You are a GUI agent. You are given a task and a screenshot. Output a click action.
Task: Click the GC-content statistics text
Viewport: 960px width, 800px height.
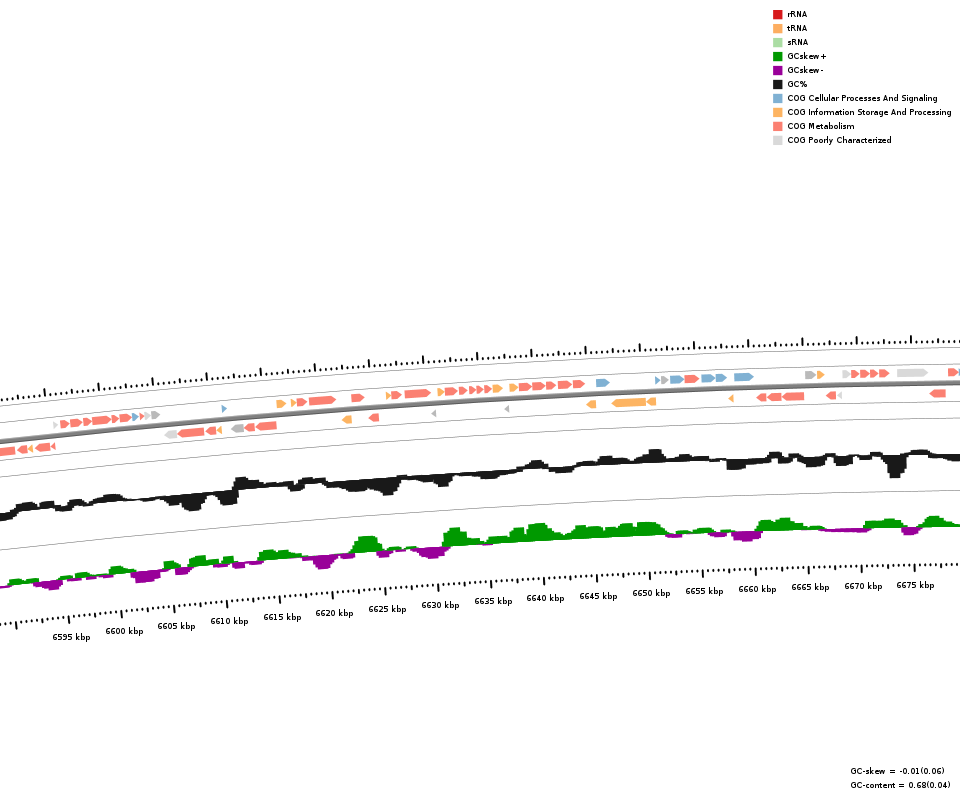[897, 785]
